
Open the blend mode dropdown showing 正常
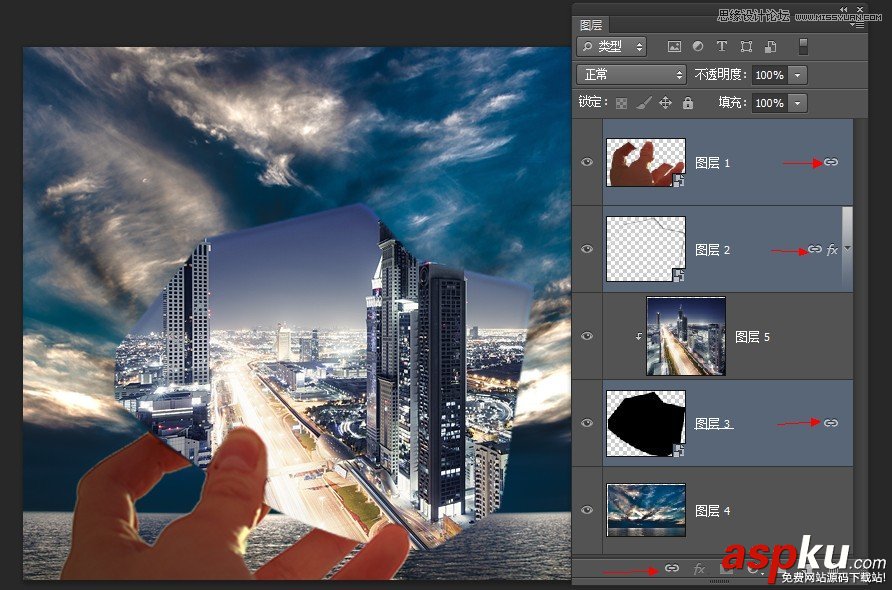[630, 74]
